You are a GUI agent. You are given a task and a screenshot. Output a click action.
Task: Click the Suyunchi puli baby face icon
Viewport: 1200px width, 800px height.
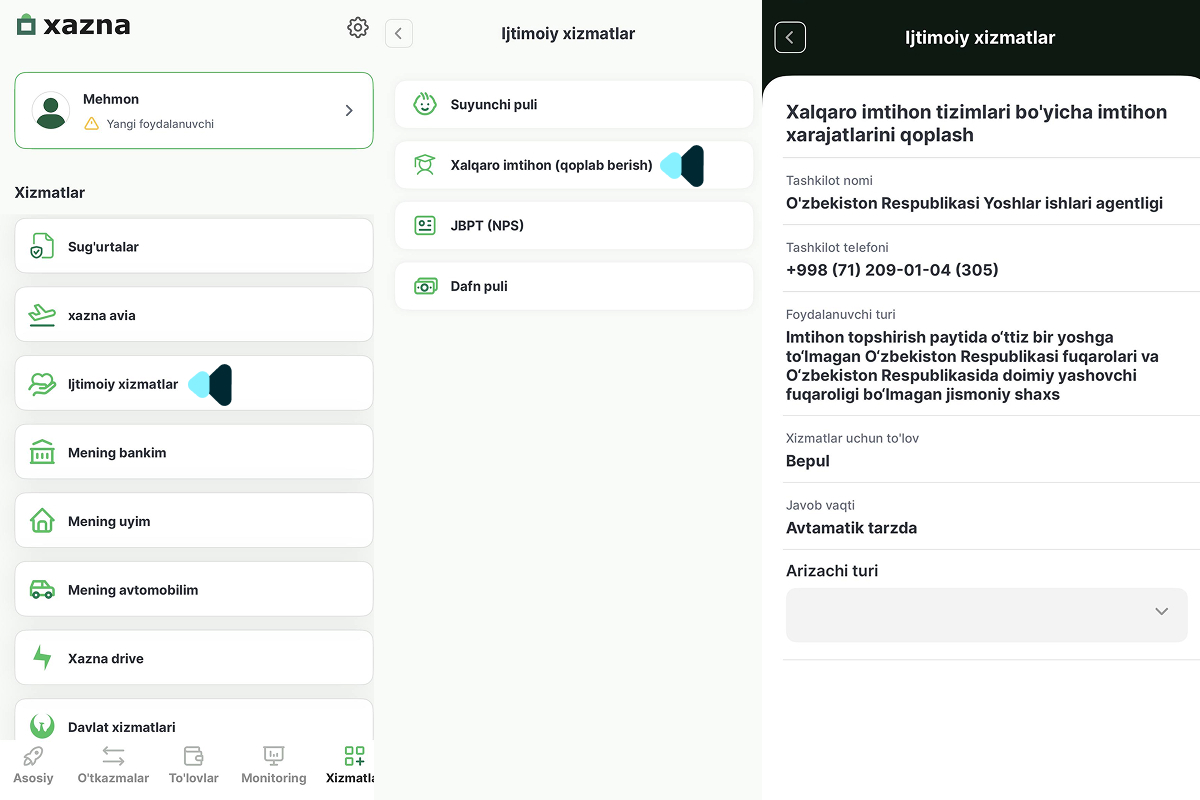425,104
